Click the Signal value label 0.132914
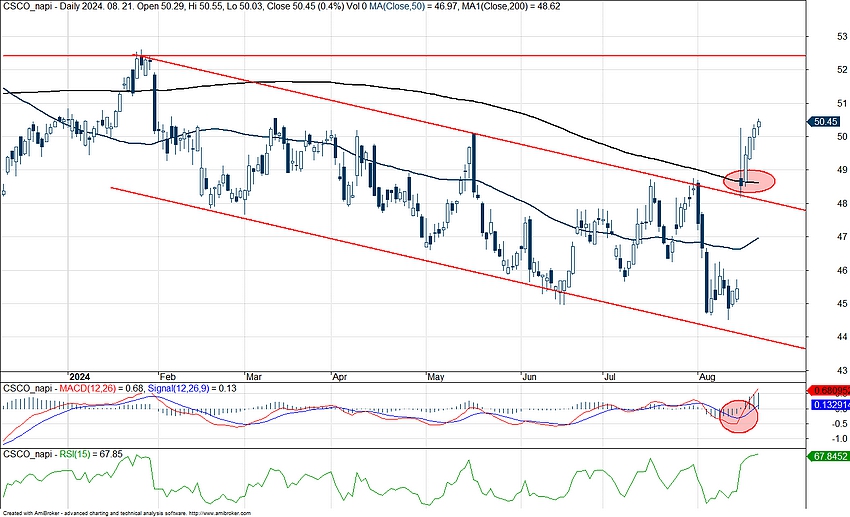 [830, 405]
